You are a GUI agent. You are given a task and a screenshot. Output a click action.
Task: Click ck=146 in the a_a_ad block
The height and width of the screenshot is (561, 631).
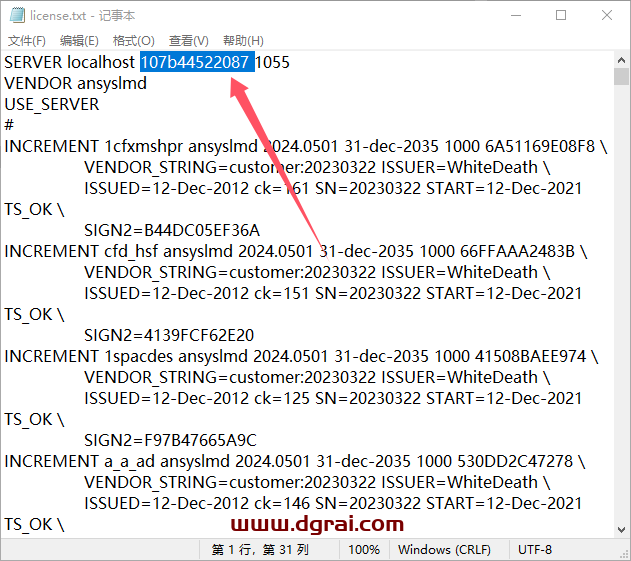tap(282, 503)
